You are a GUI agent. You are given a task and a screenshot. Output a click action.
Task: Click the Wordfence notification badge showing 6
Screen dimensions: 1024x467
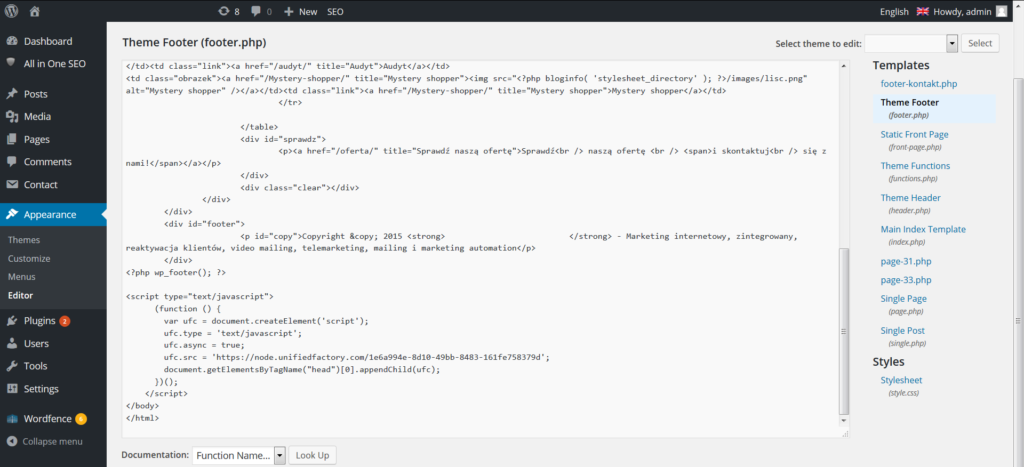point(80,419)
